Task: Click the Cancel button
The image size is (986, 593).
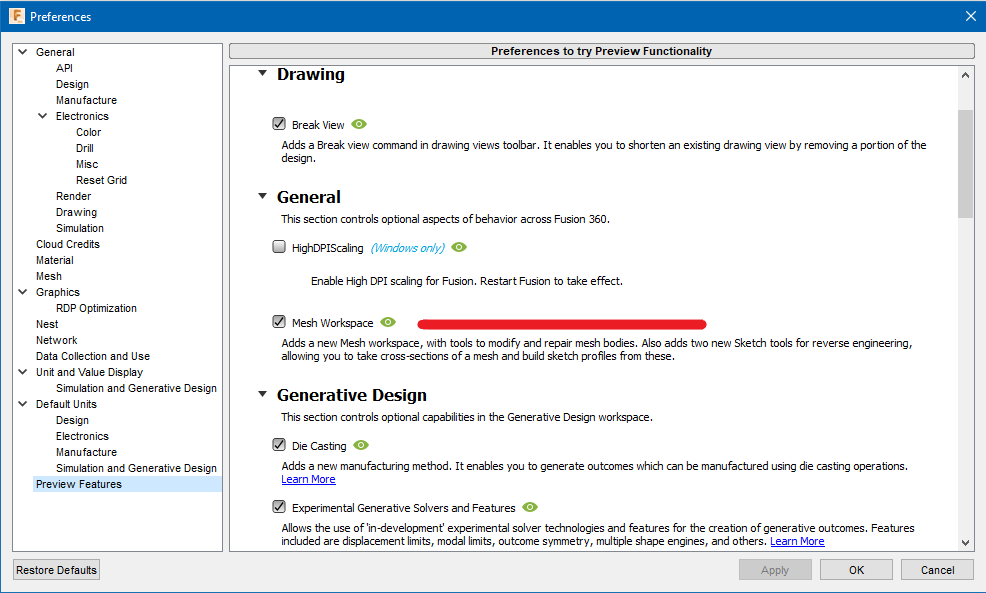Action: (x=938, y=570)
